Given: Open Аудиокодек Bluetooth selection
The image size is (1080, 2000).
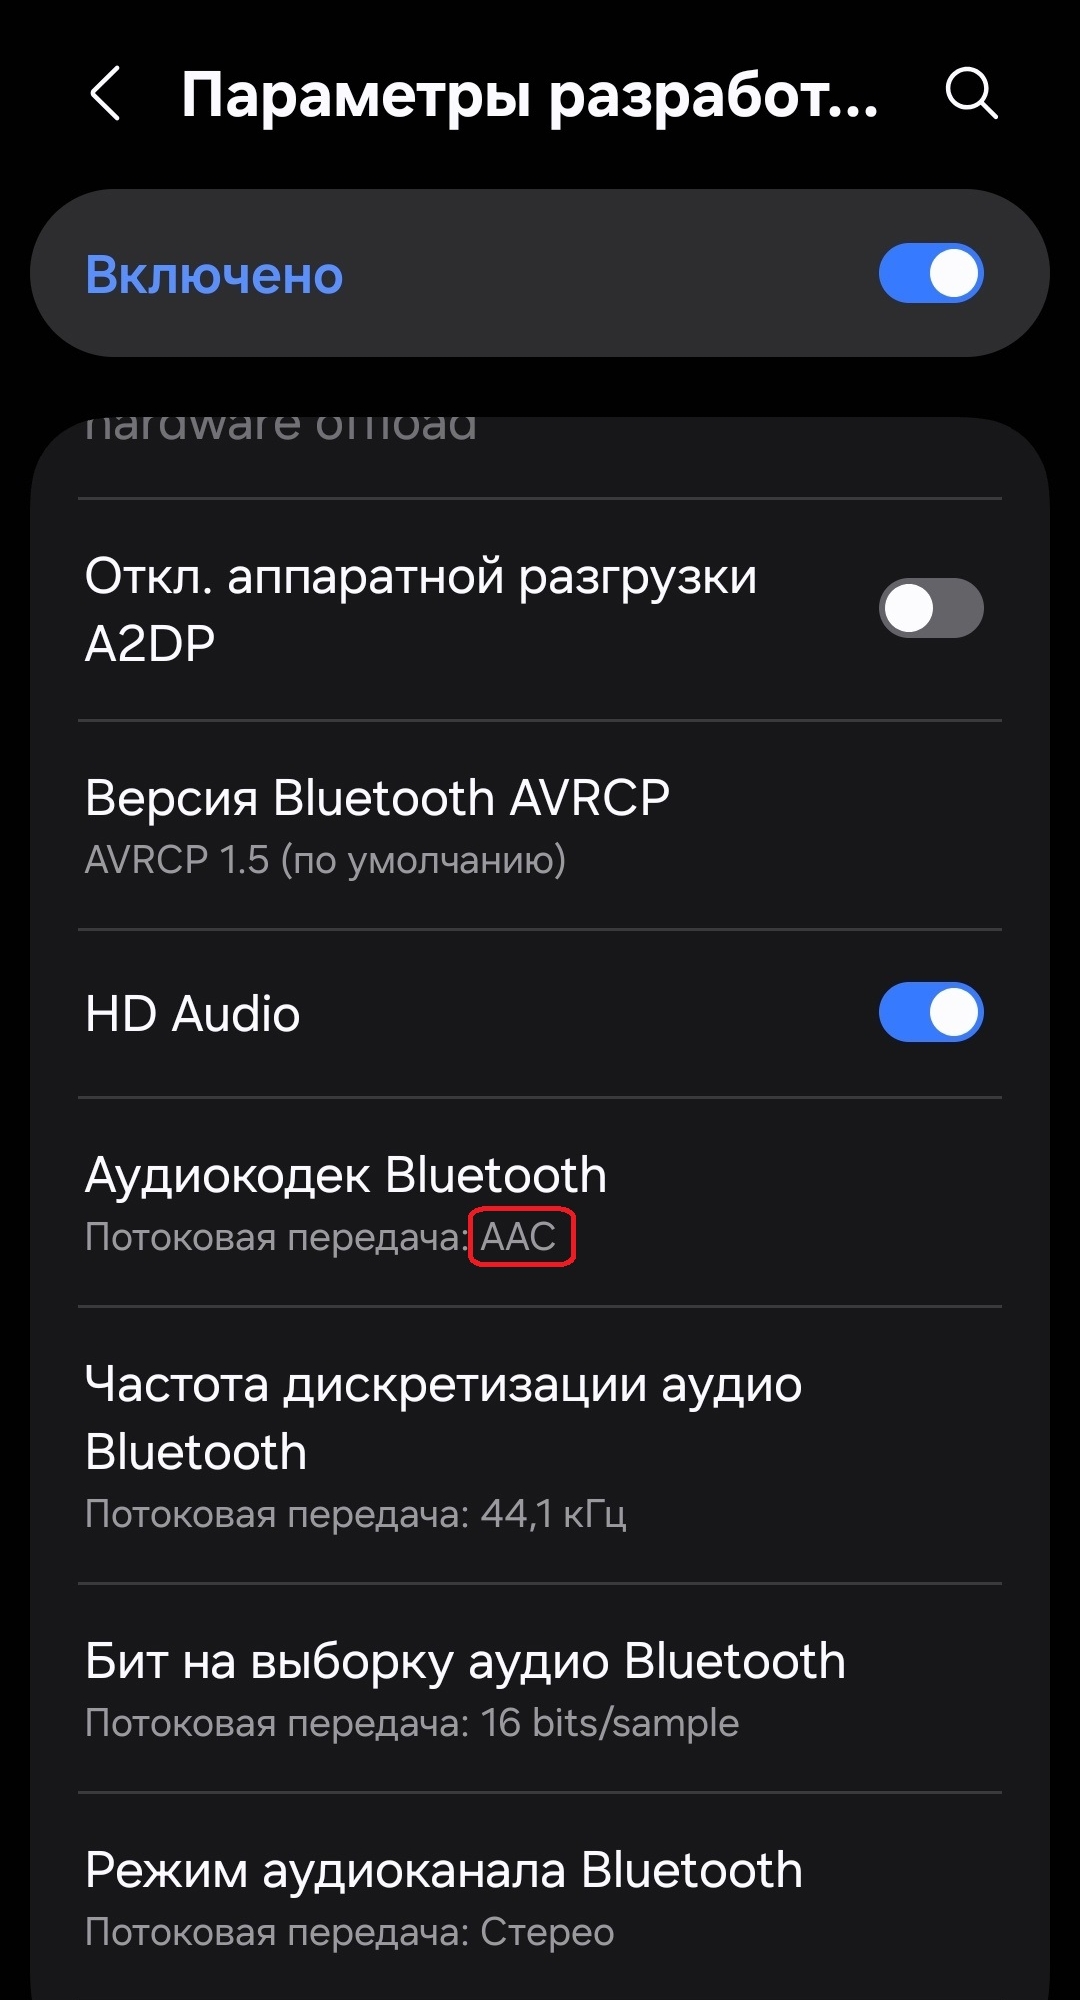Looking at the screenshot, I should tap(540, 1203).
